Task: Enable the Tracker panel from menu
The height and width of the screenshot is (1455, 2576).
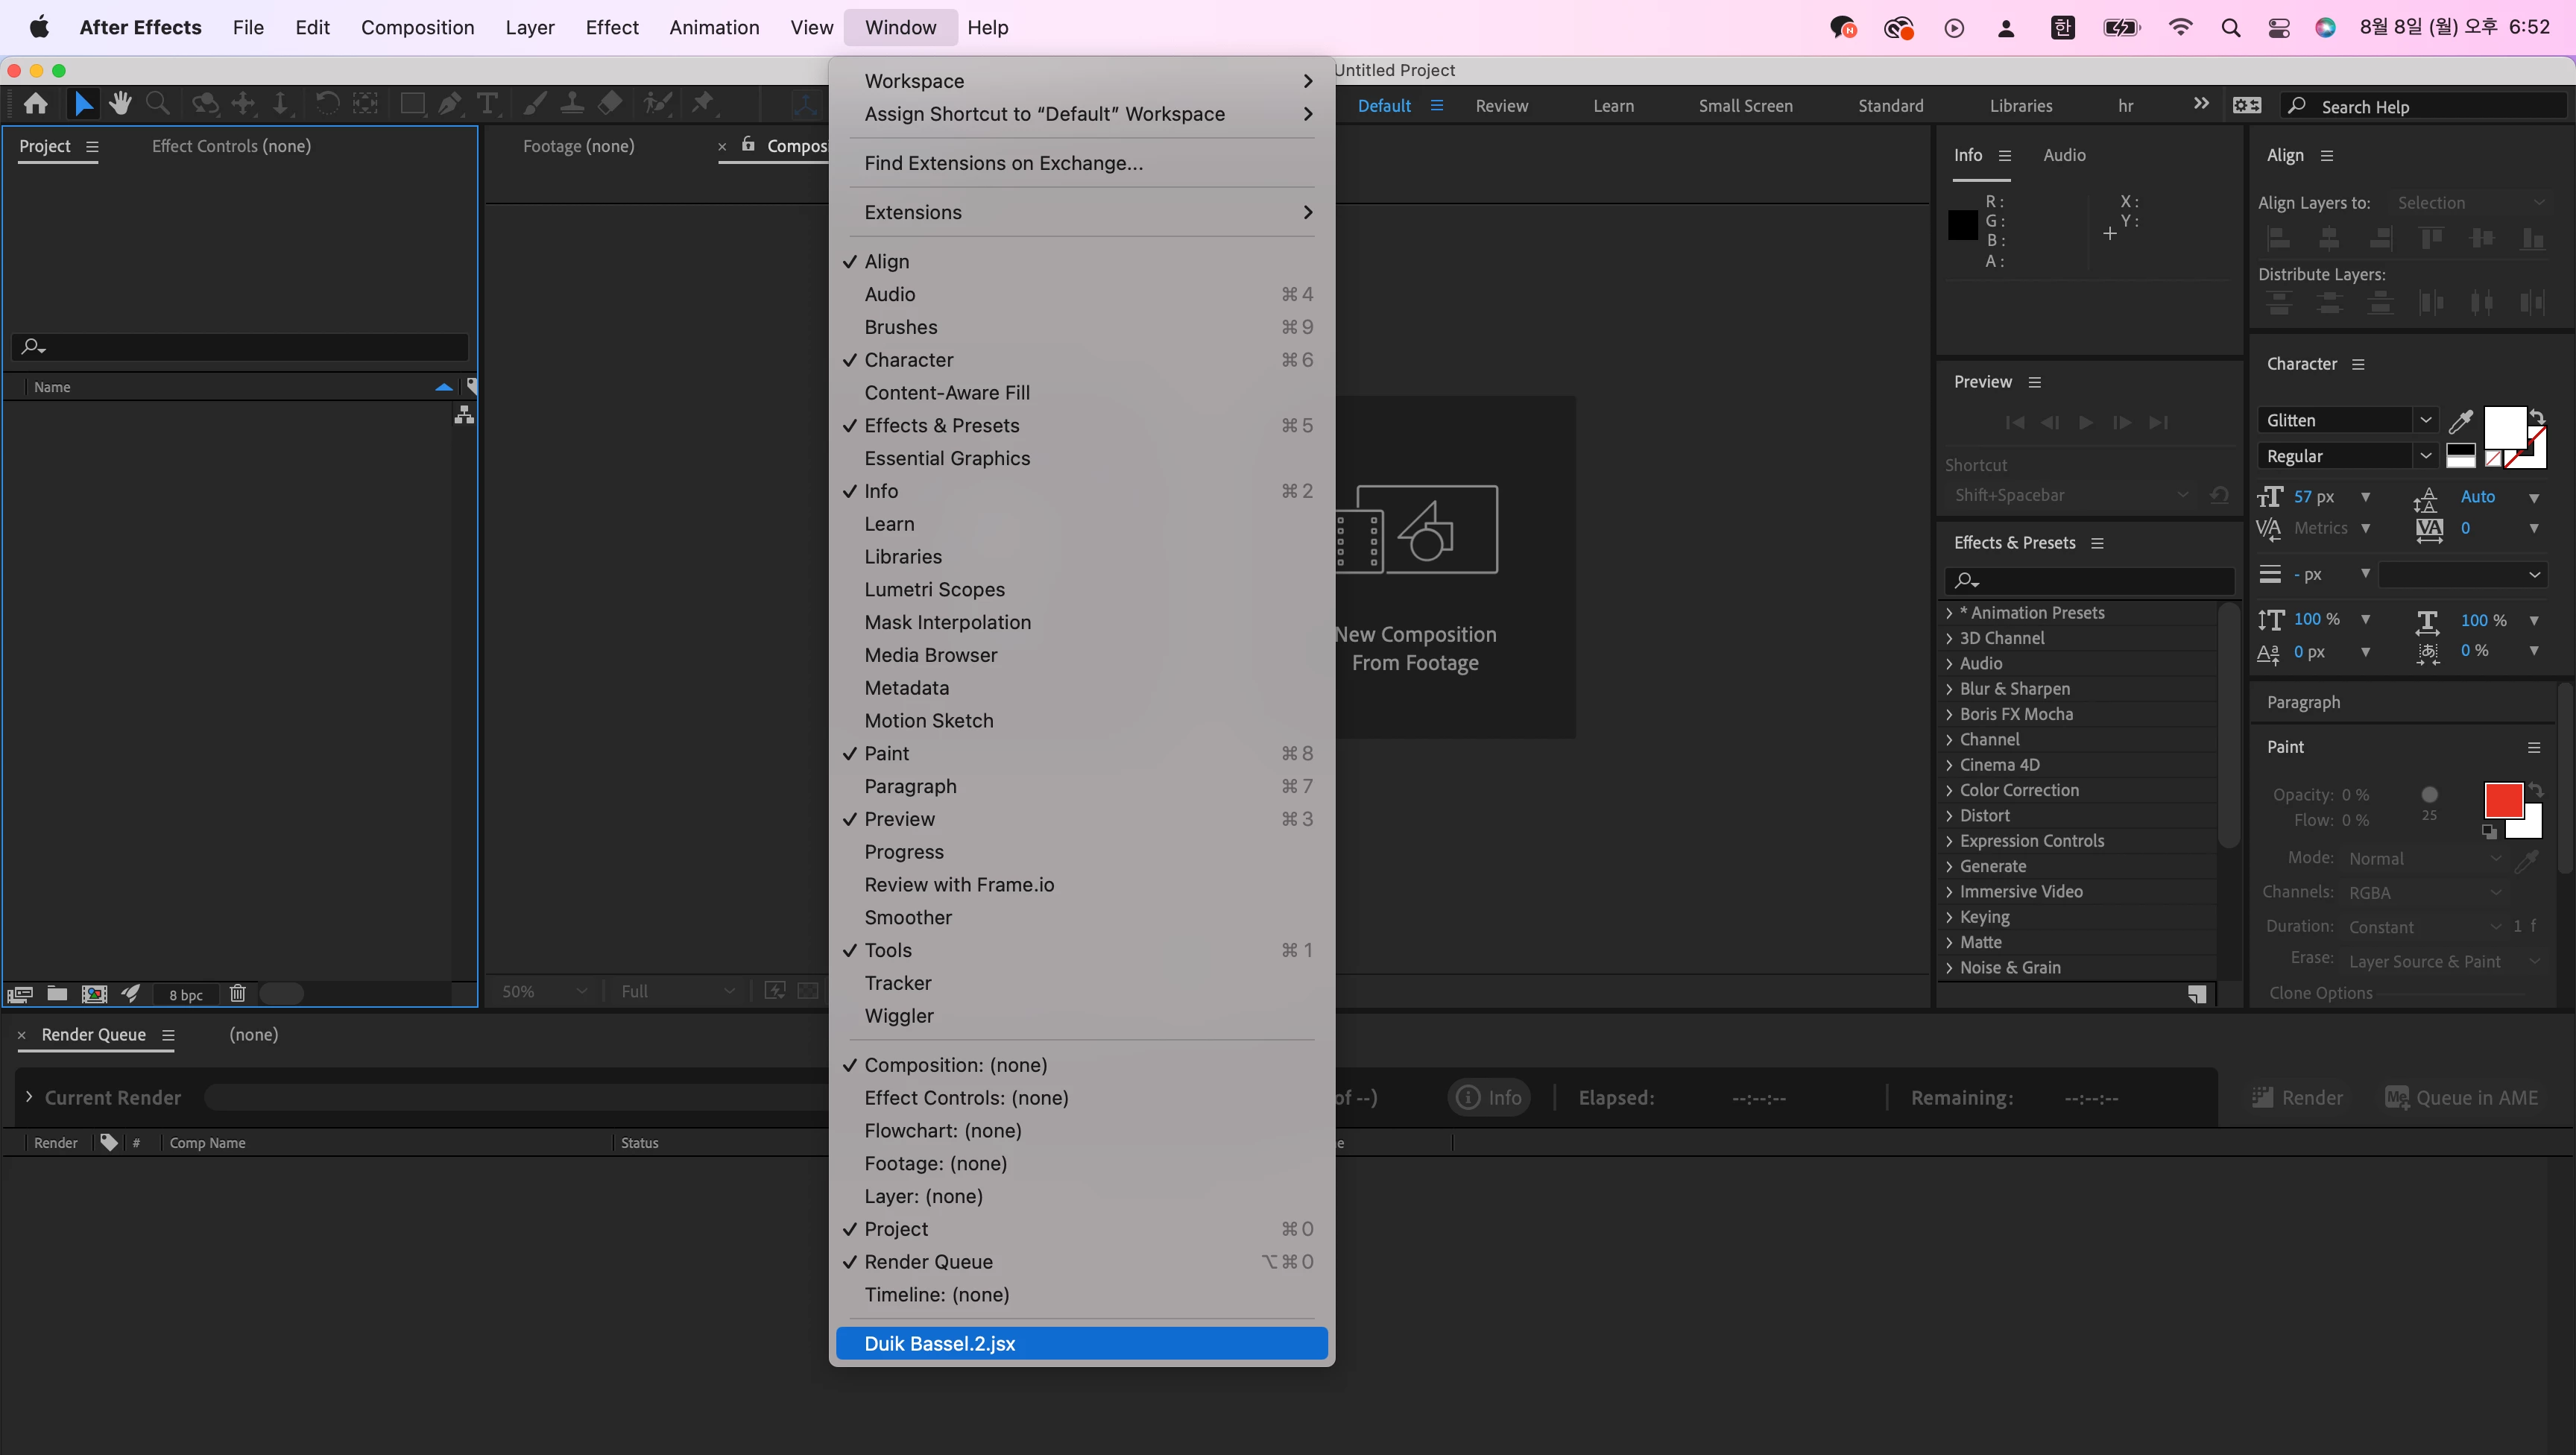Action: pyautogui.click(x=898, y=983)
